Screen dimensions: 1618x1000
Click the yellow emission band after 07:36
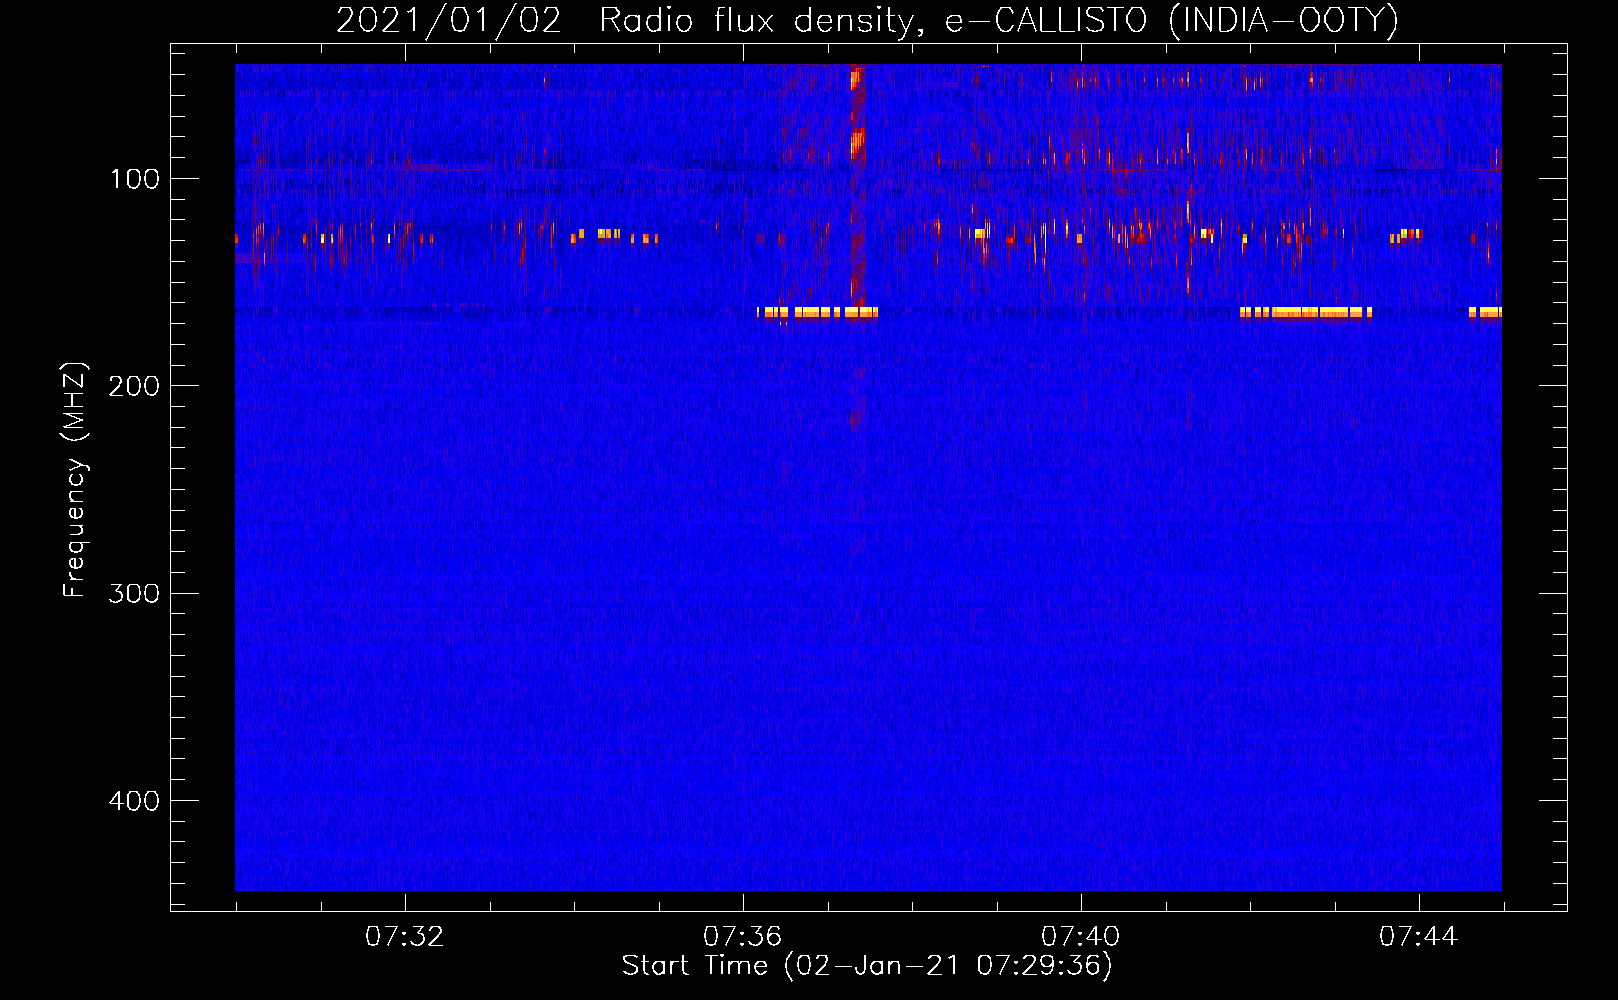(x=817, y=313)
